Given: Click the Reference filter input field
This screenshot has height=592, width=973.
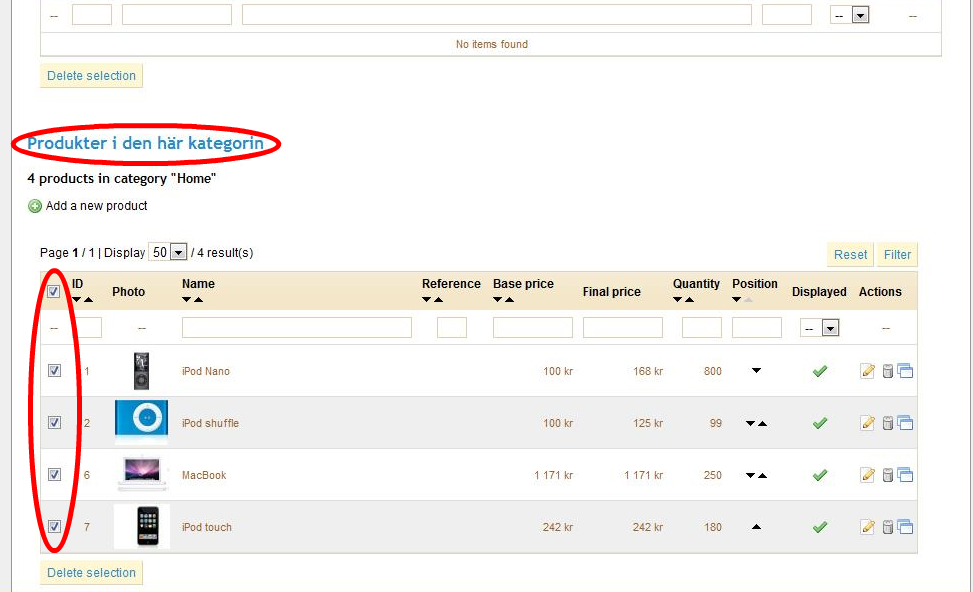Looking at the screenshot, I should [x=452, y=328].
